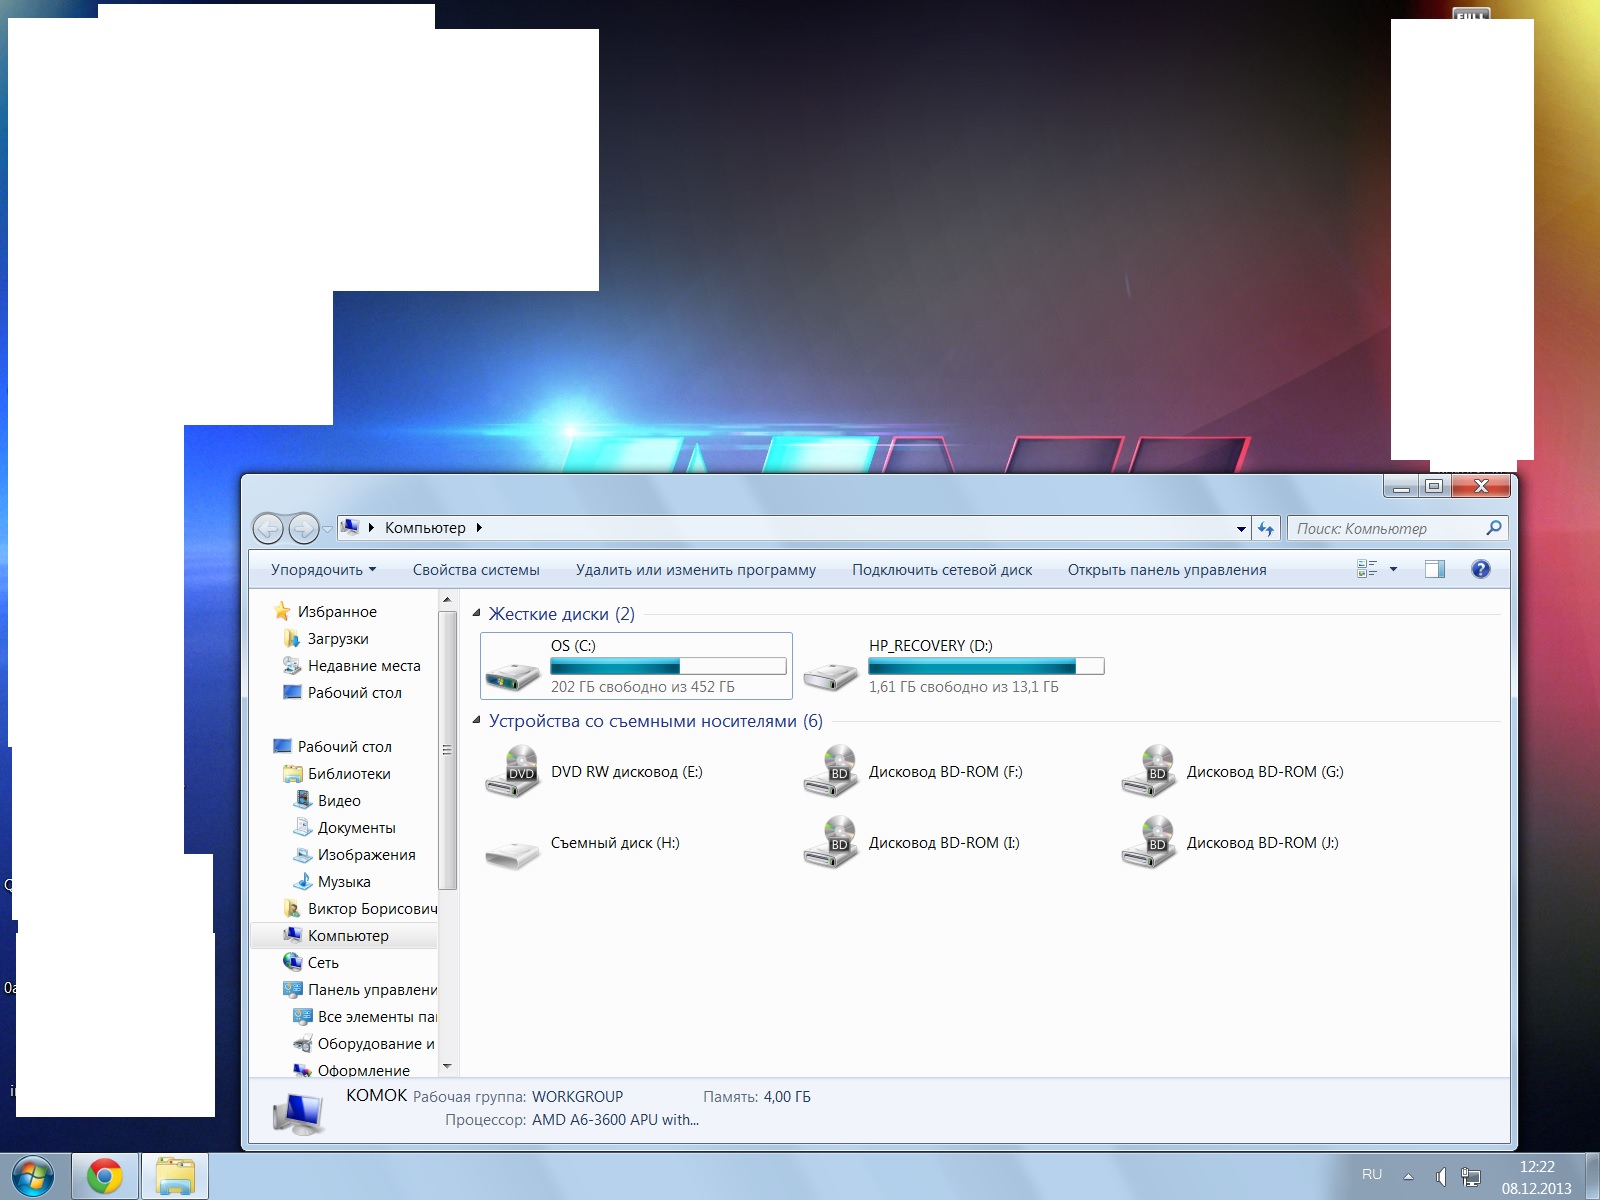Select the Съемный диск (H:) icon
This screenshot has width=1600, height=1200.
[x=512, y=853]
